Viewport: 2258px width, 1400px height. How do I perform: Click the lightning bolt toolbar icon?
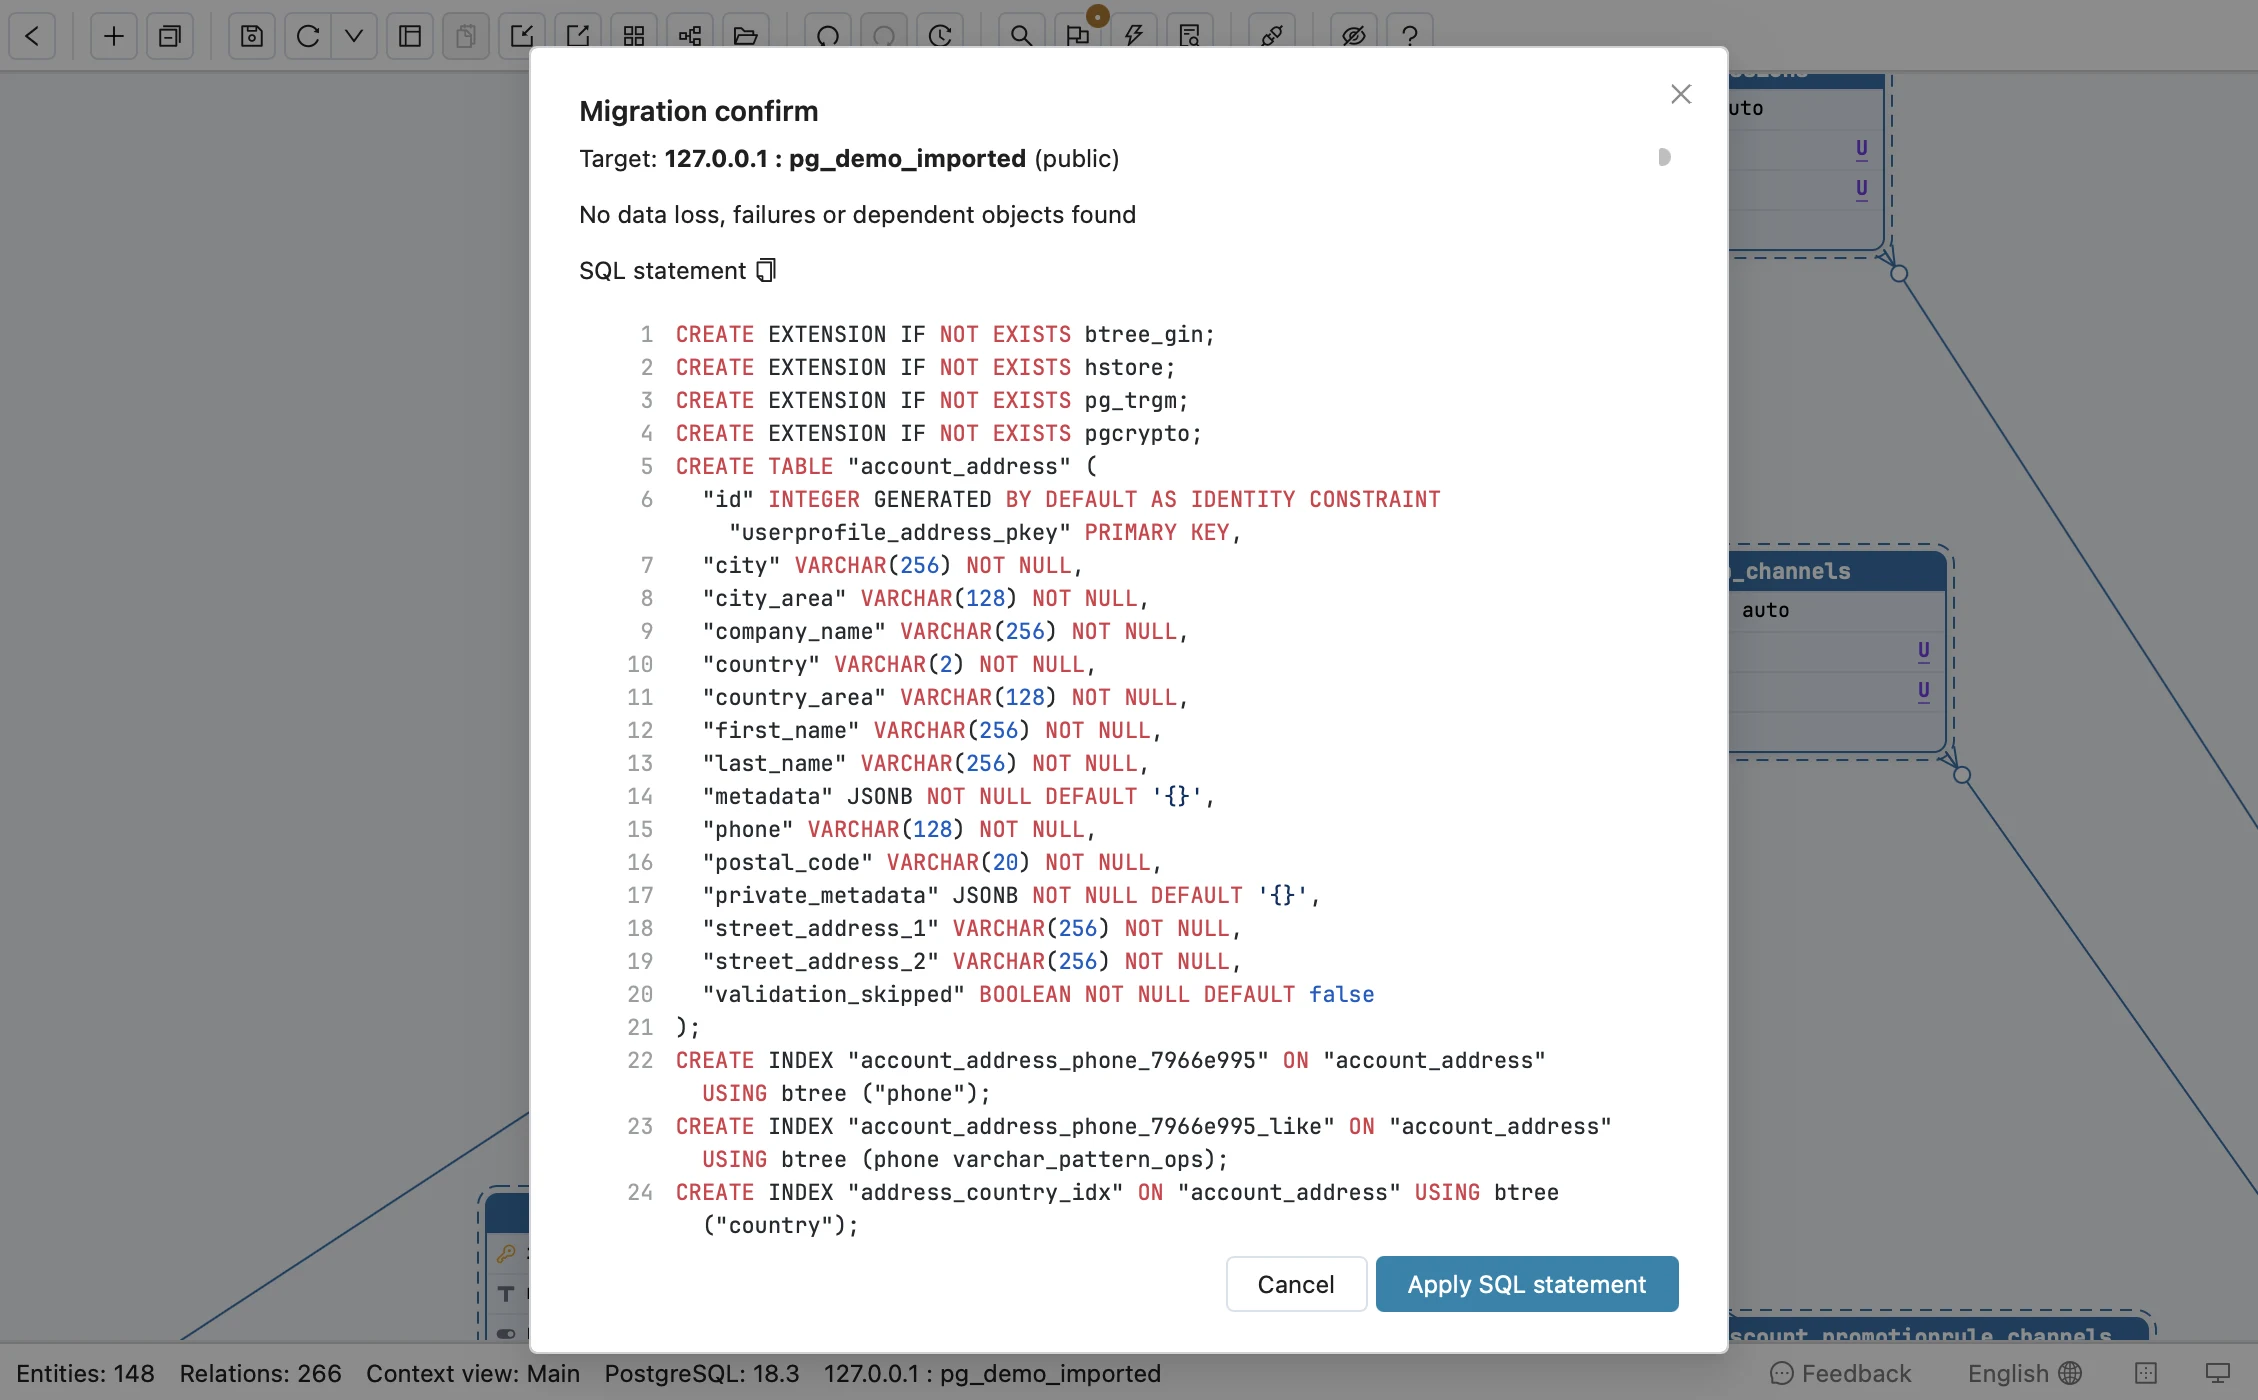tap(1134, 36)
